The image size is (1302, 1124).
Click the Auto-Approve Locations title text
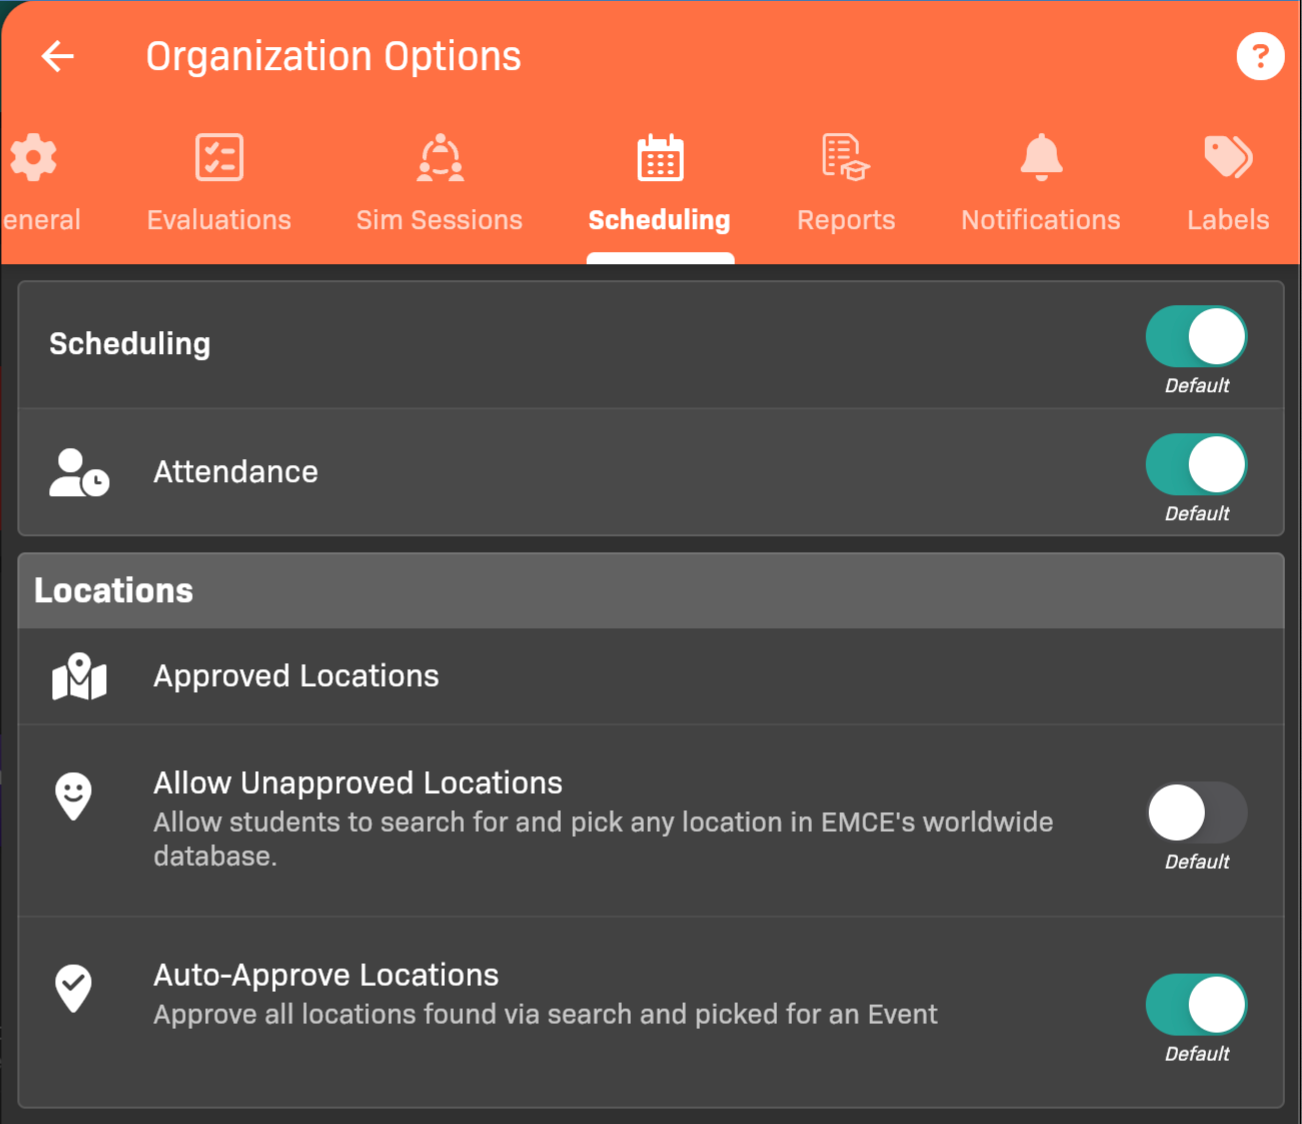(326, 975)
